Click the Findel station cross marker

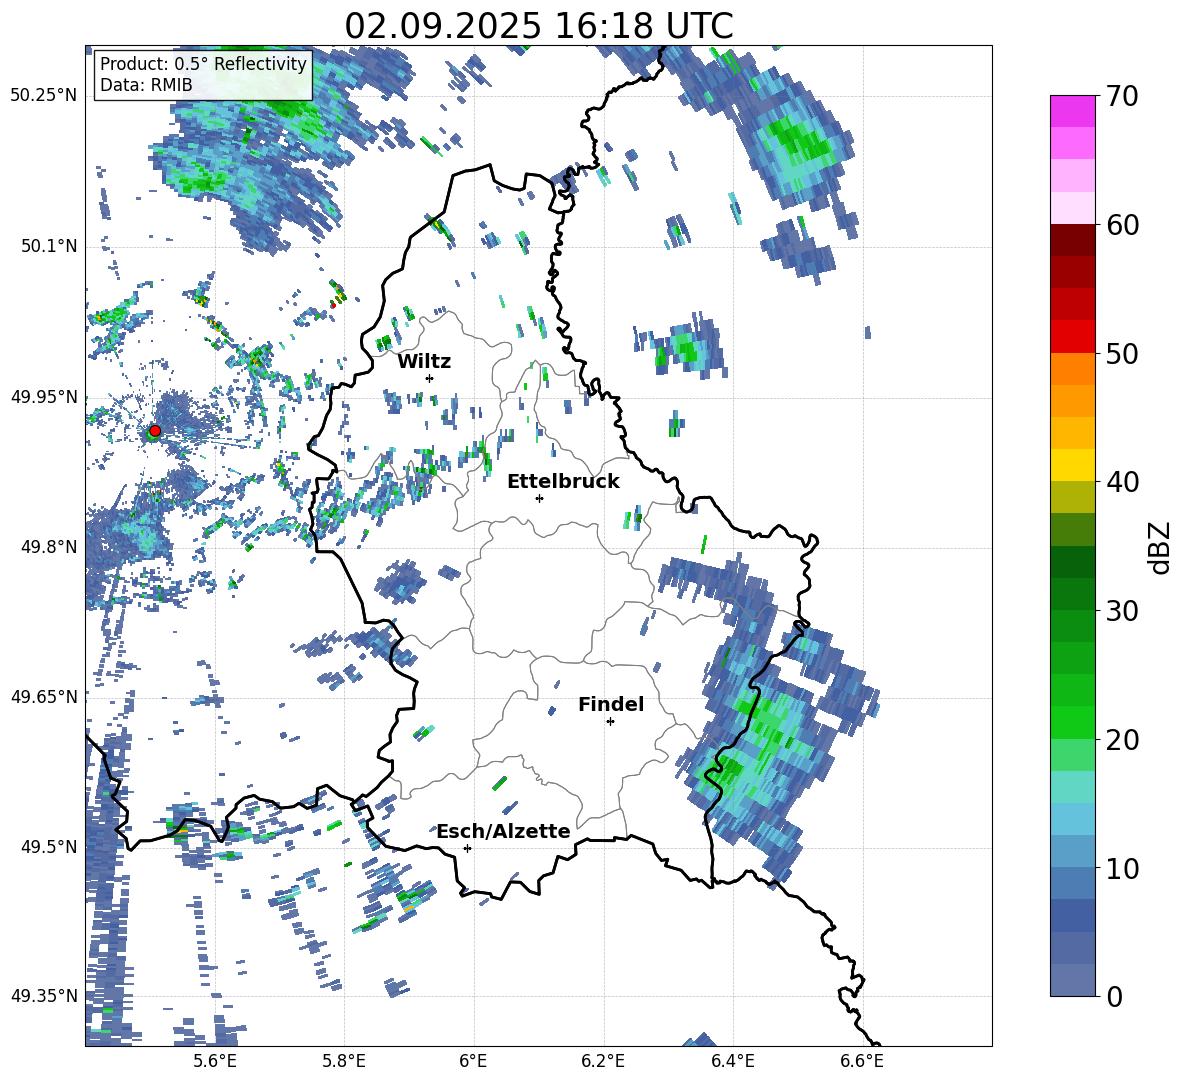tap(610, 722)
